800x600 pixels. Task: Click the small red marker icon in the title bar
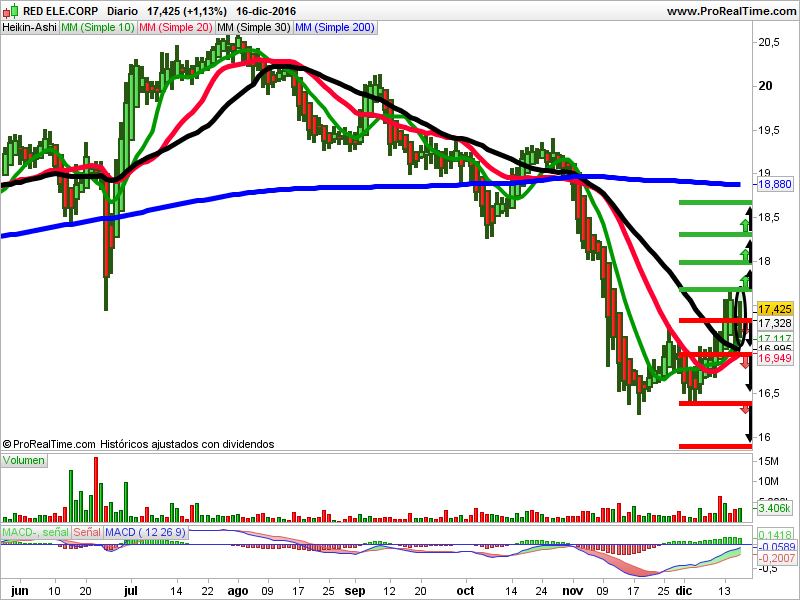(x=7, y=11)
